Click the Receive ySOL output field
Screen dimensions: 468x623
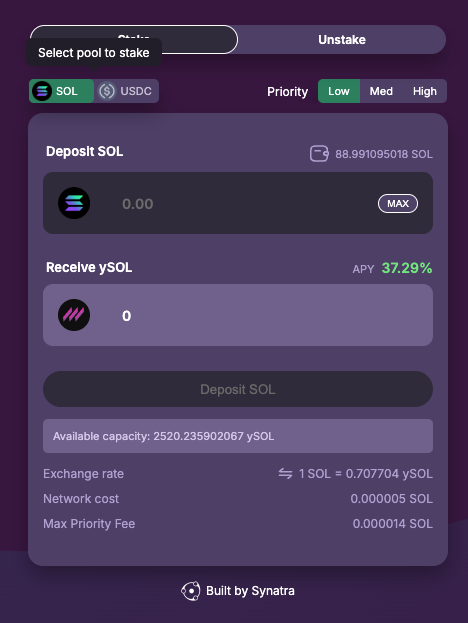238,315
